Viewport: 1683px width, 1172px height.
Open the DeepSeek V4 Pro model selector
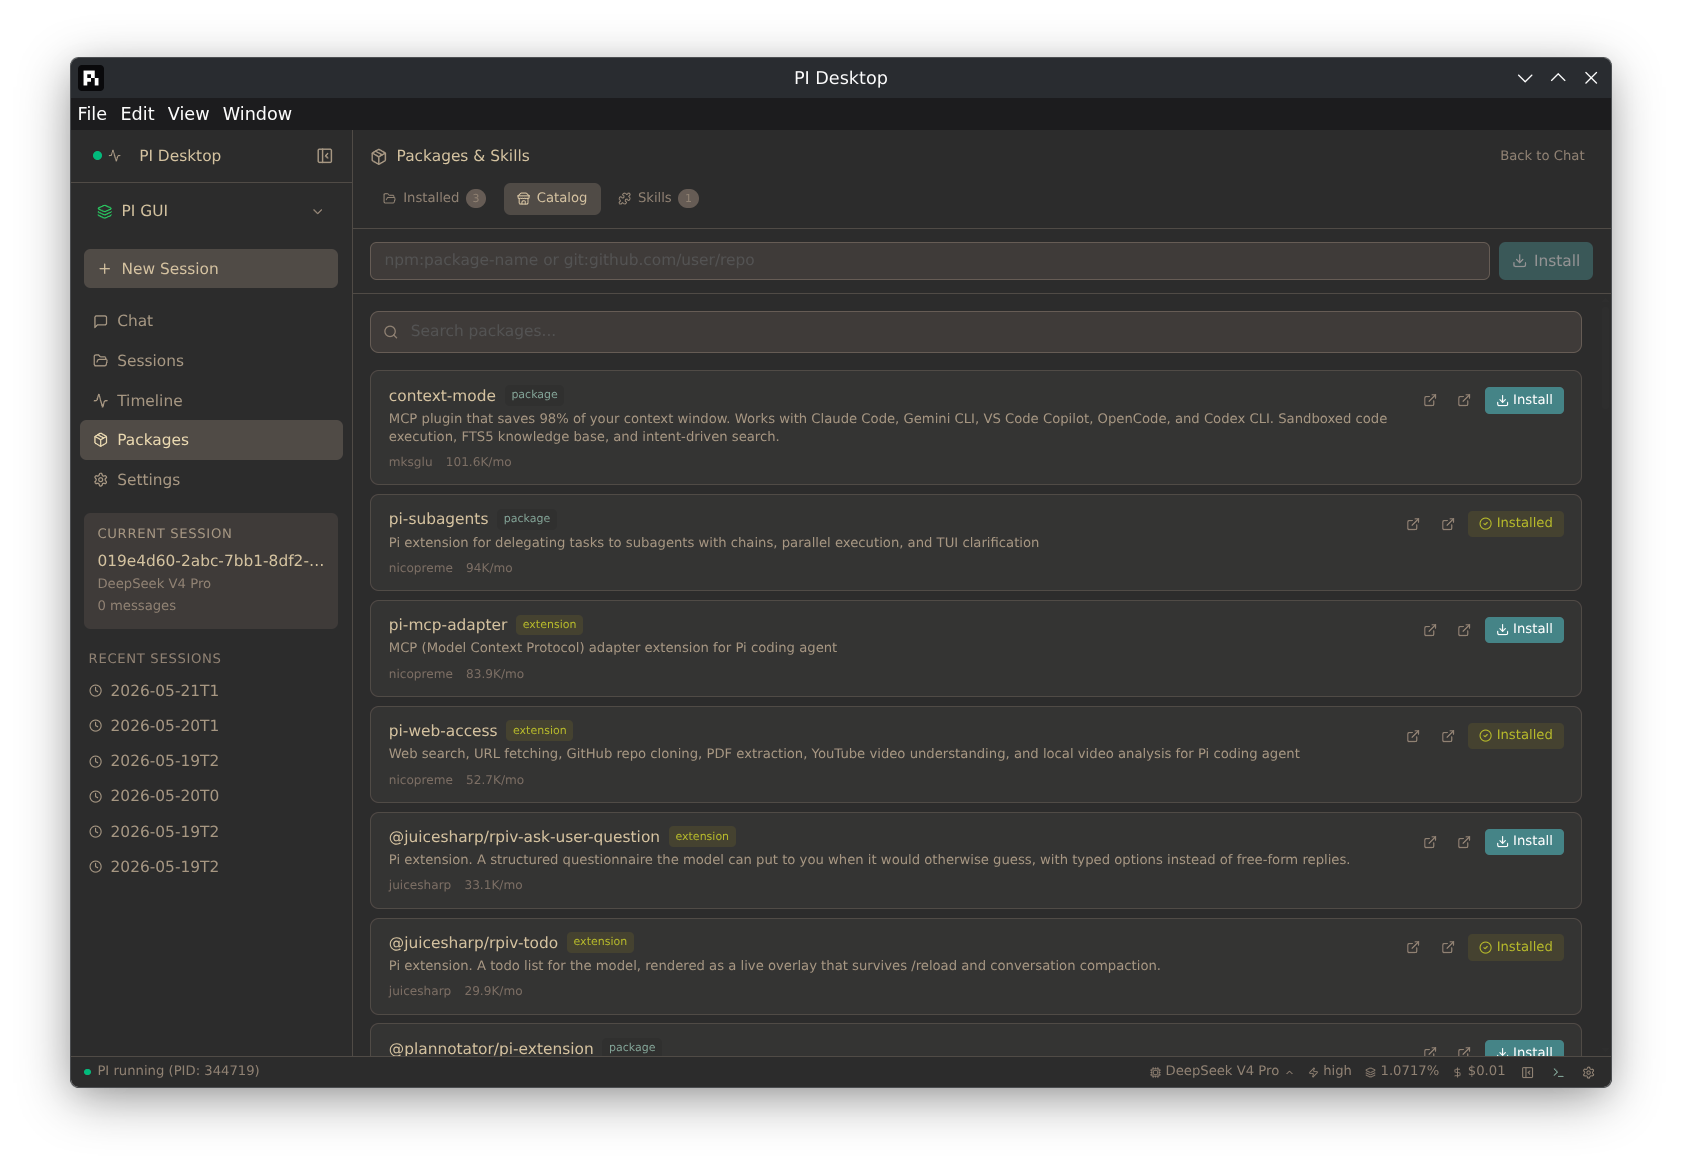(1221, 1071)
